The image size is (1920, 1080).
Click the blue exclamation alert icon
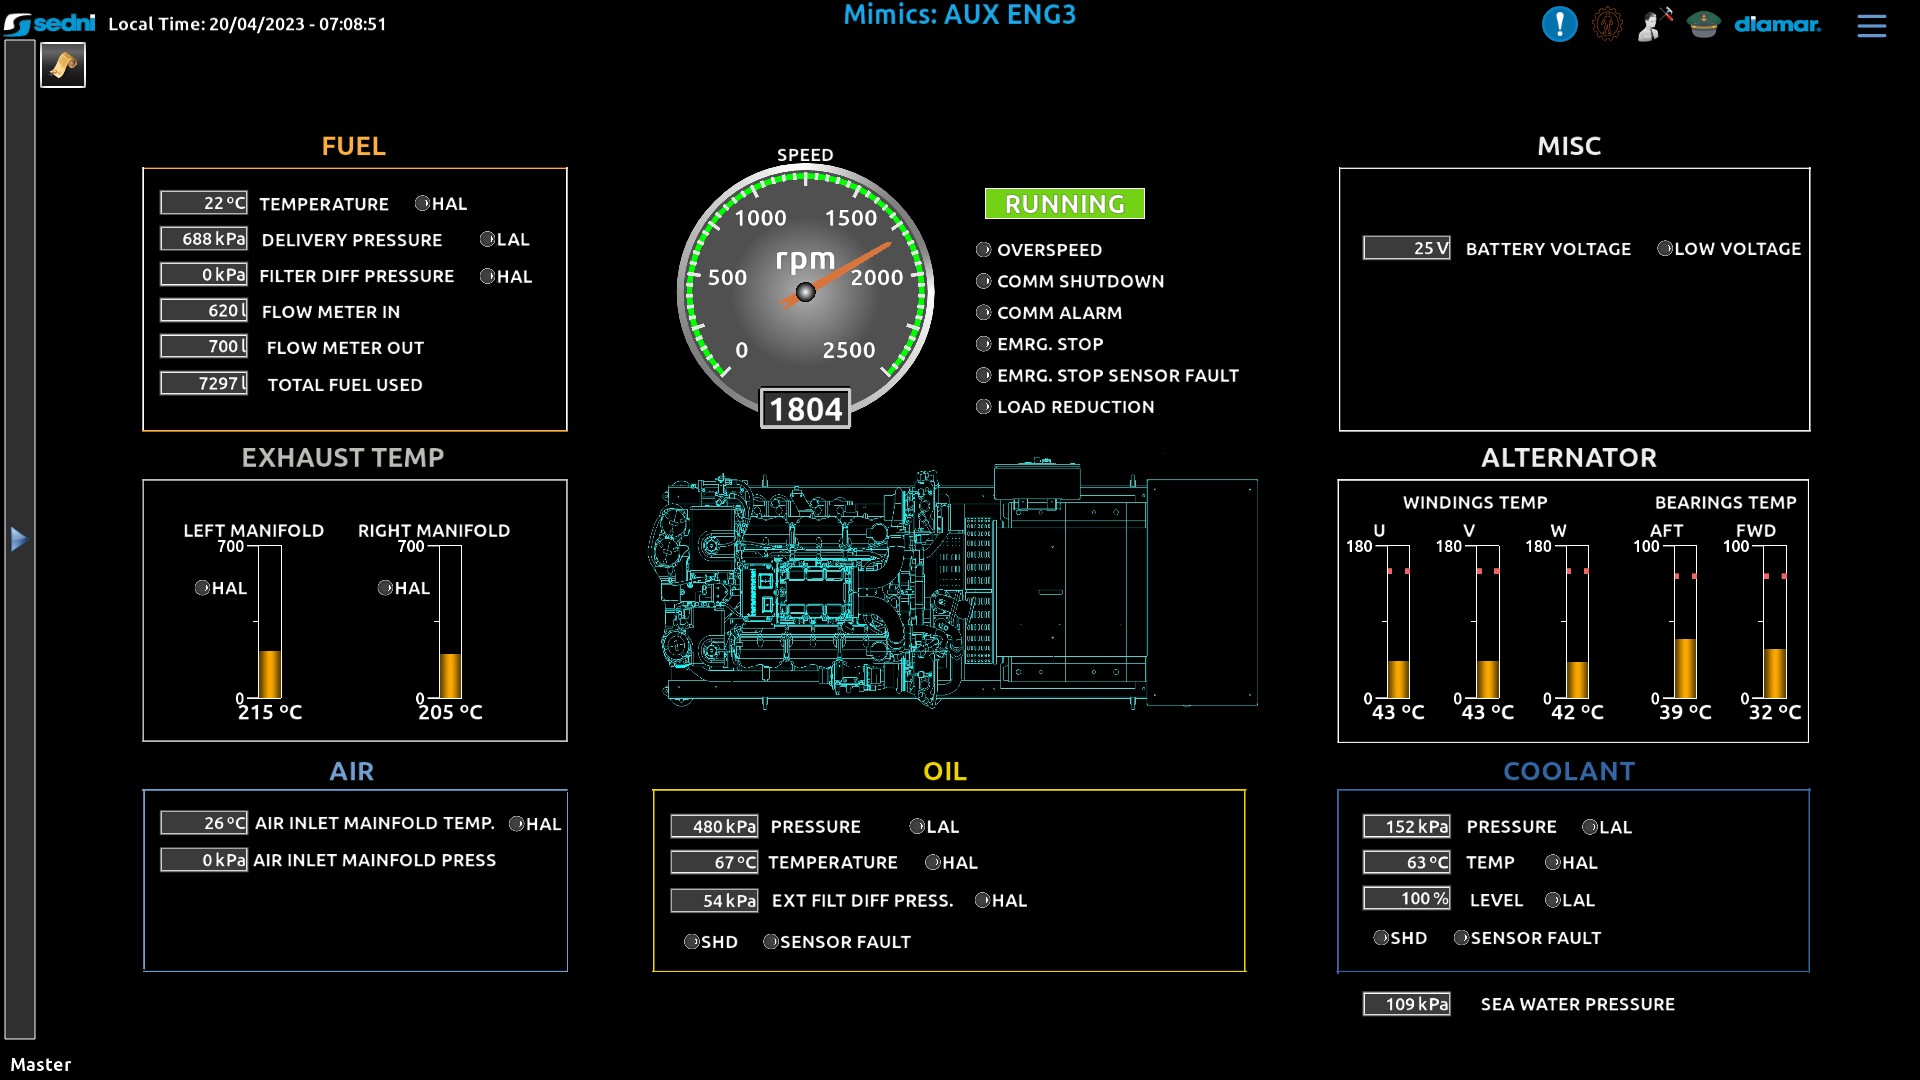point(1559,24)
